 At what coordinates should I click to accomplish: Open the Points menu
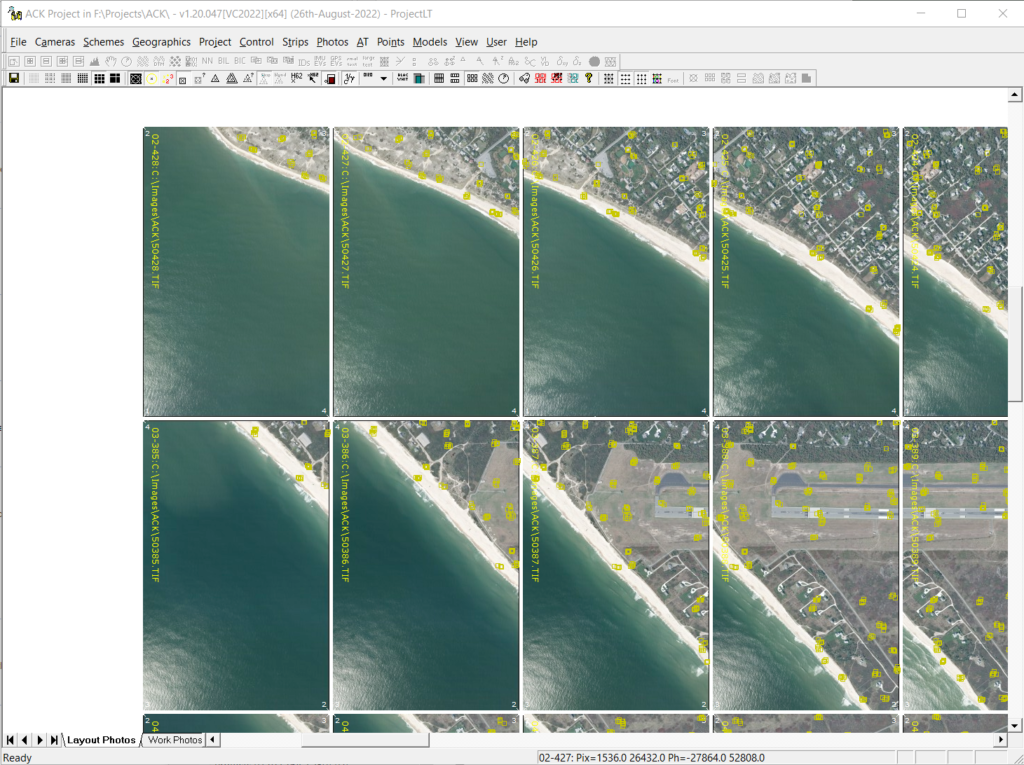tap(391, 42)
